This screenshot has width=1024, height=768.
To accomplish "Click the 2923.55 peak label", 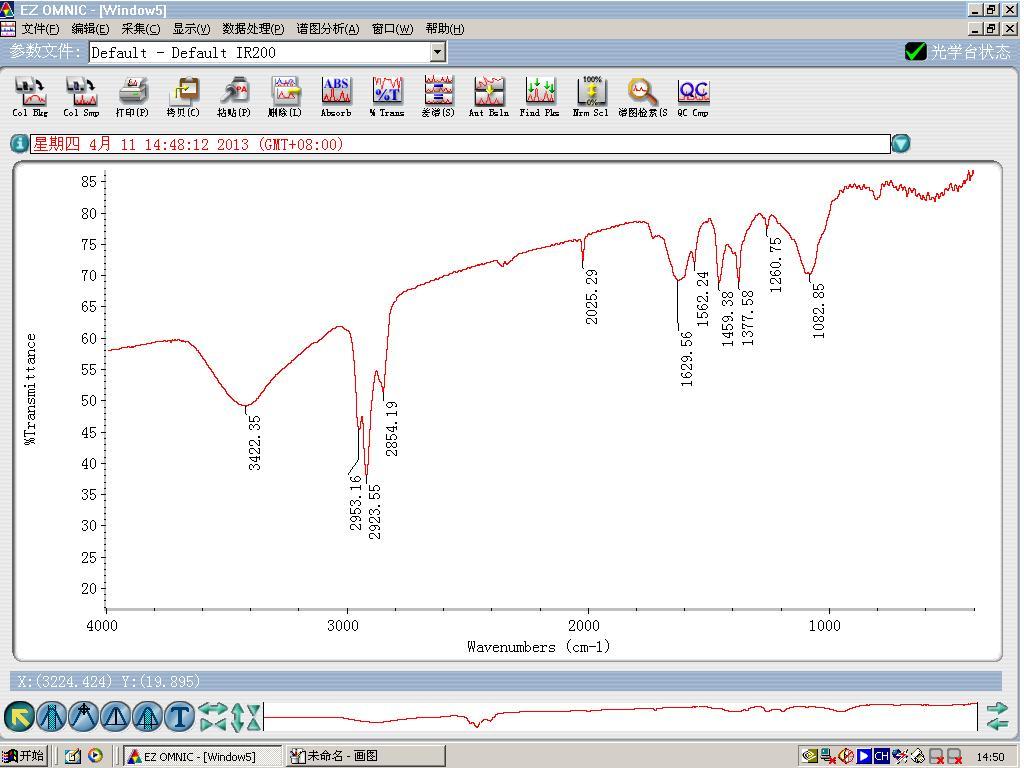I will pos(375,512).
